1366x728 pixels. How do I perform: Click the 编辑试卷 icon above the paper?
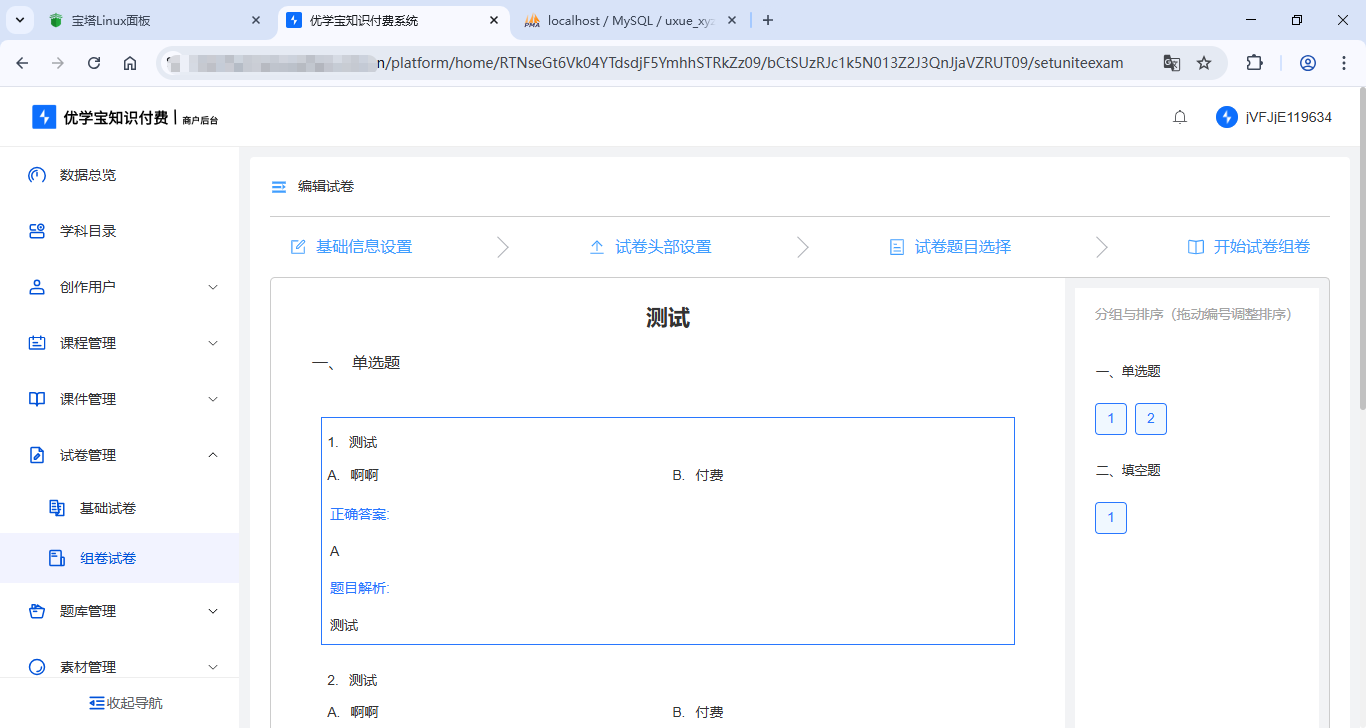[x=278, y=186]
